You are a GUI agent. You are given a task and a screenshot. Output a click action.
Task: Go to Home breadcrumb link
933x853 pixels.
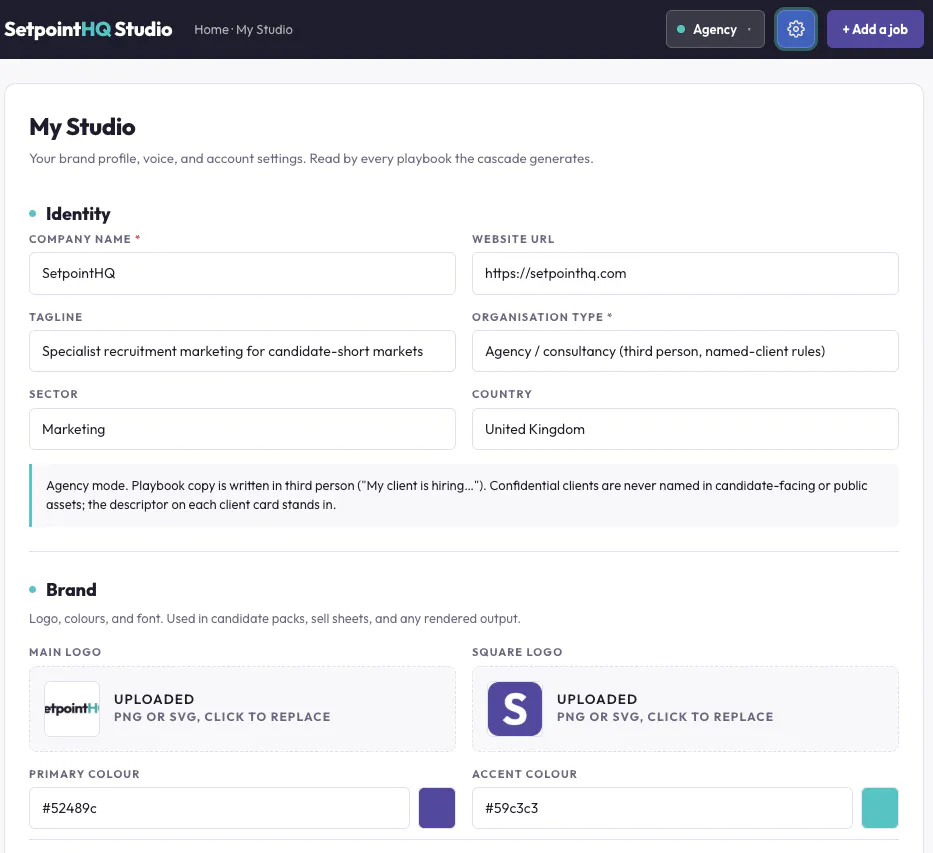click(211, 30)
